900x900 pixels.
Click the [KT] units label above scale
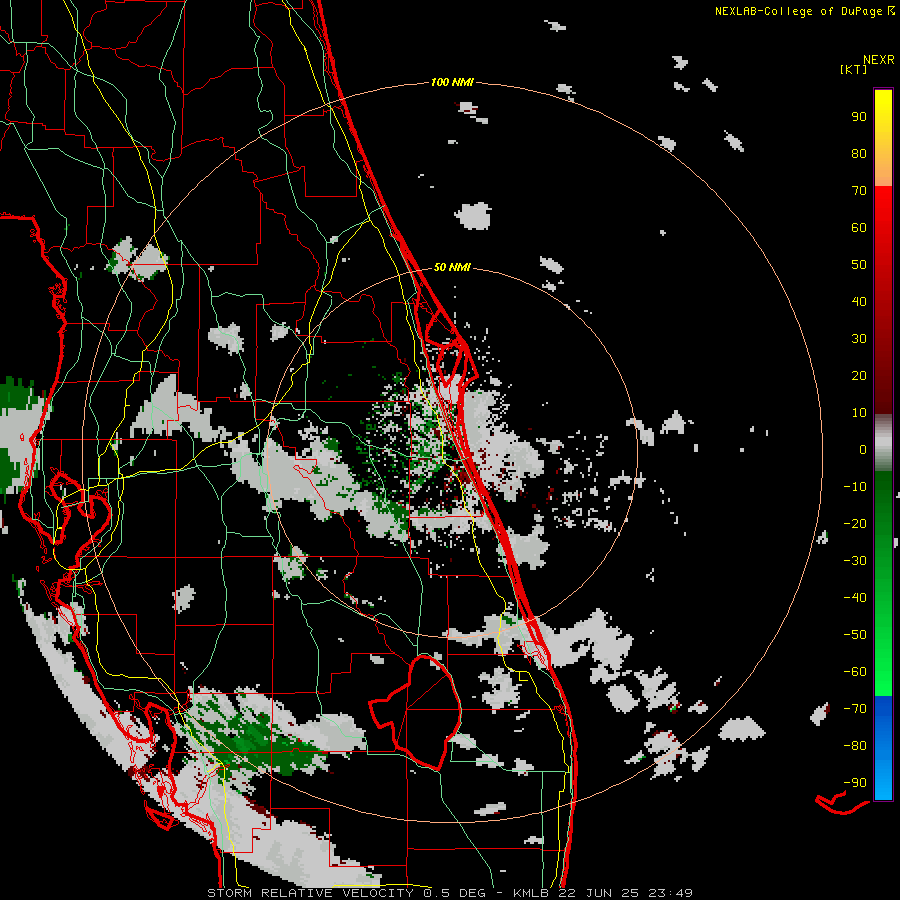coord(854,69)
